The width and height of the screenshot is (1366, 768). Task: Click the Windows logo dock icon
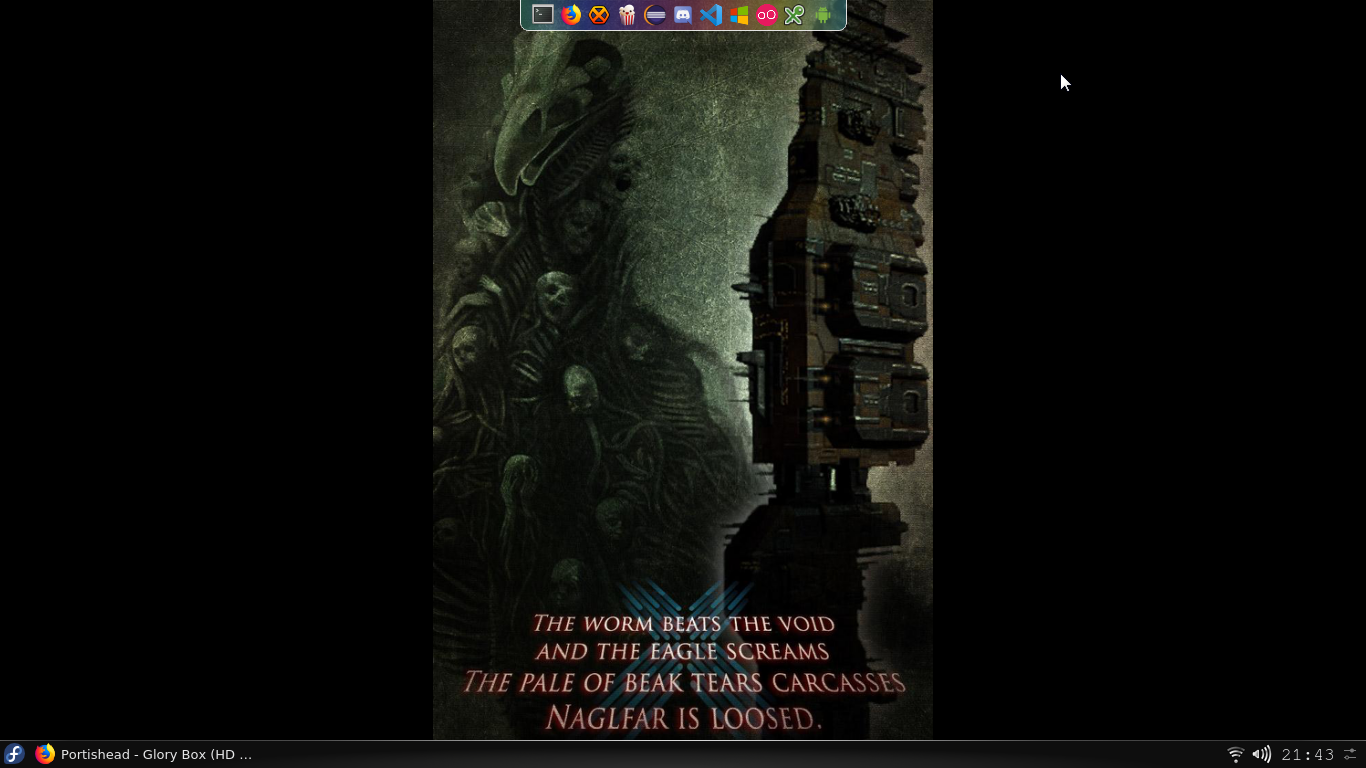click(739, 15)
